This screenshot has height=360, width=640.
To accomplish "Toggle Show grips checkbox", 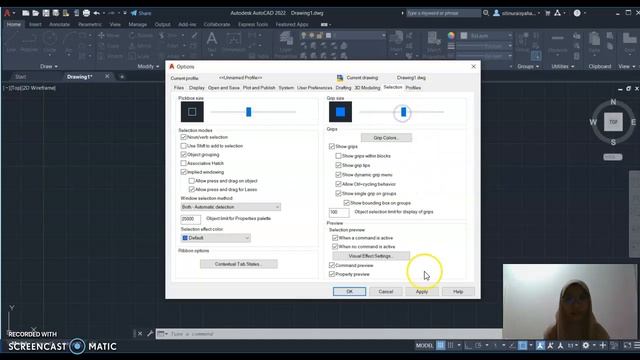I will [332, 146].
